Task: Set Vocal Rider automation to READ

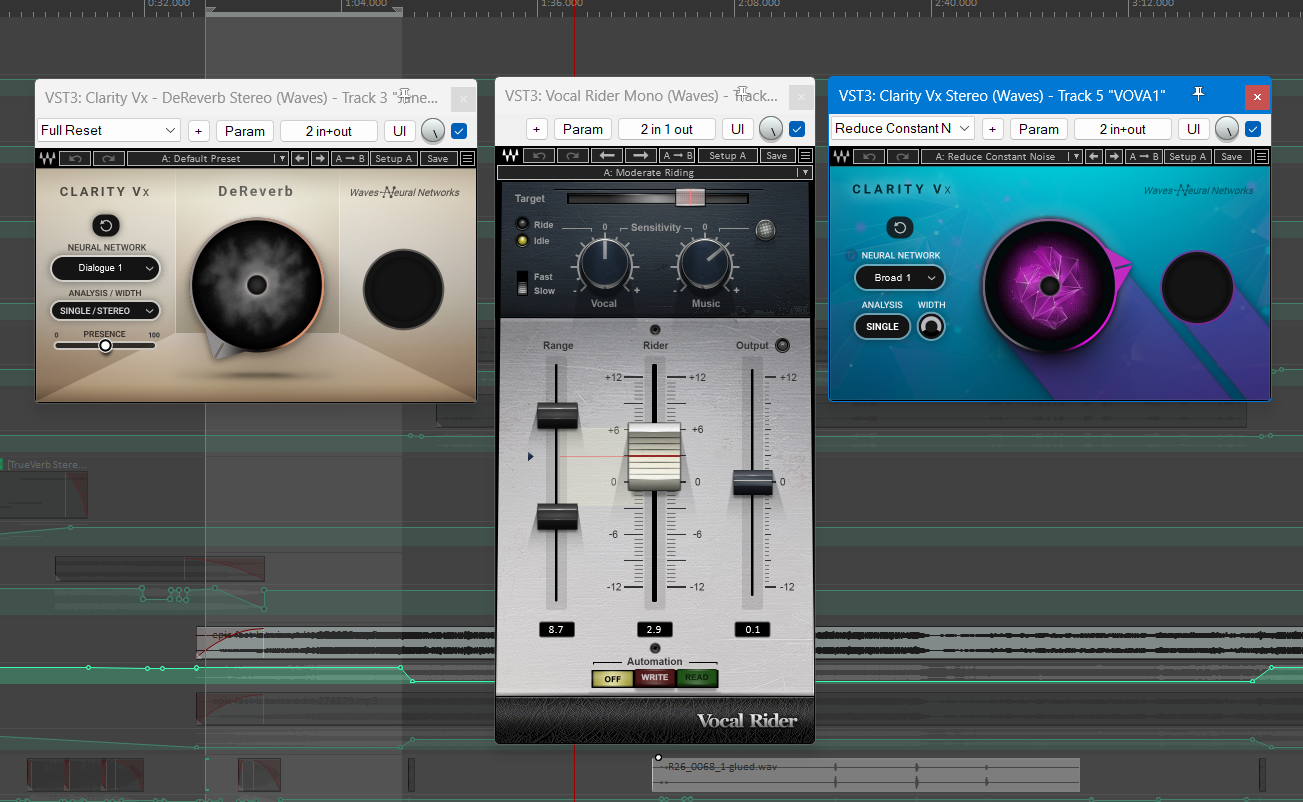Action: click(697, 678)
